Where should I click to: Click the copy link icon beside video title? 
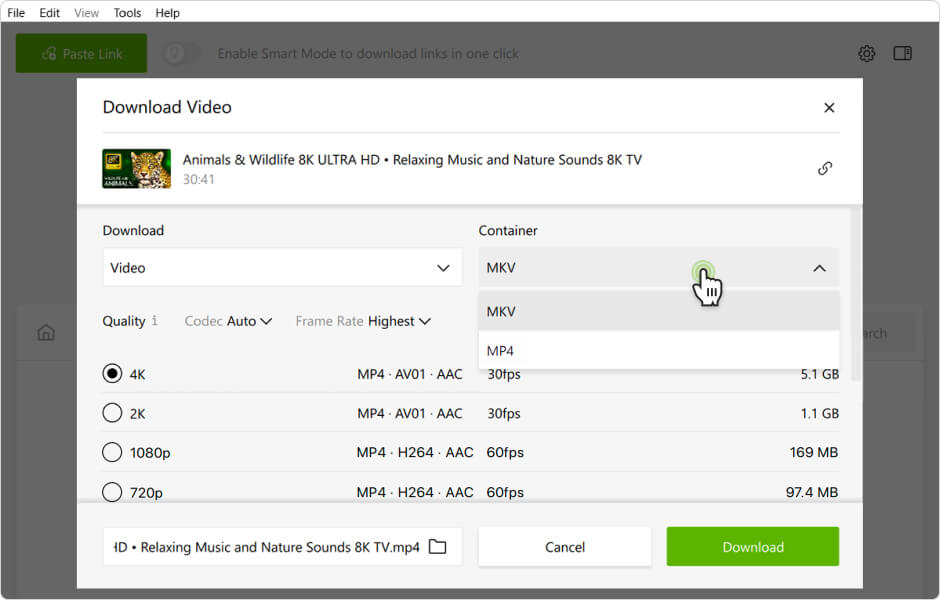click(825, 168)
